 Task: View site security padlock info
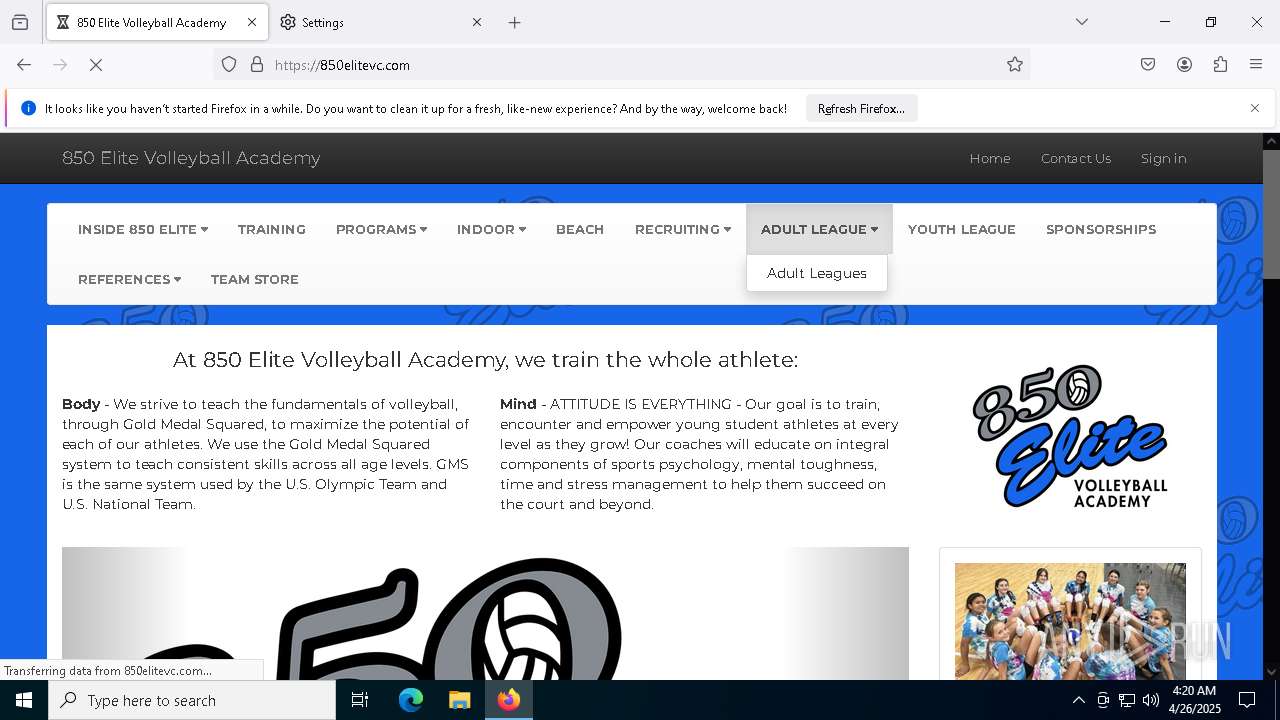[257, 65]
